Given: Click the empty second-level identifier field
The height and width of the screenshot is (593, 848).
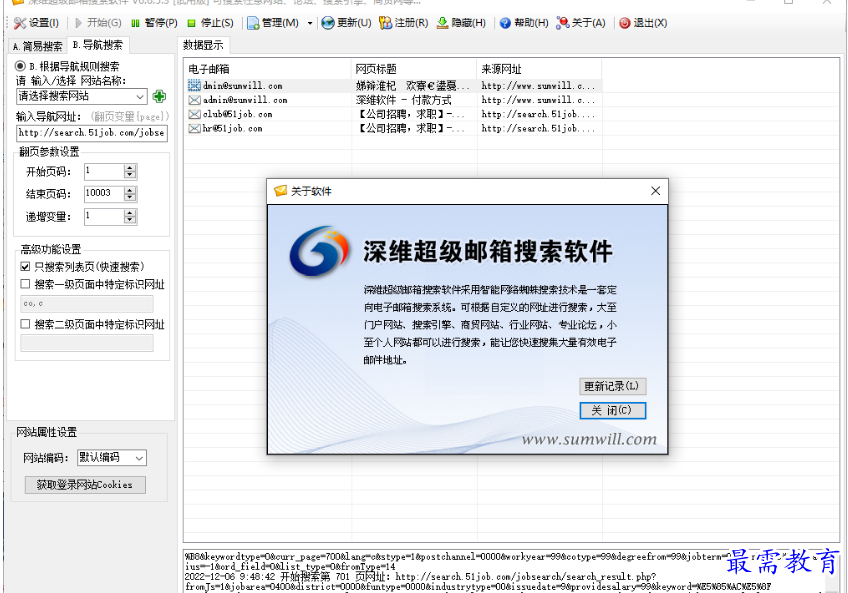Looking at the screenshot, I should (x=87, y=343).
